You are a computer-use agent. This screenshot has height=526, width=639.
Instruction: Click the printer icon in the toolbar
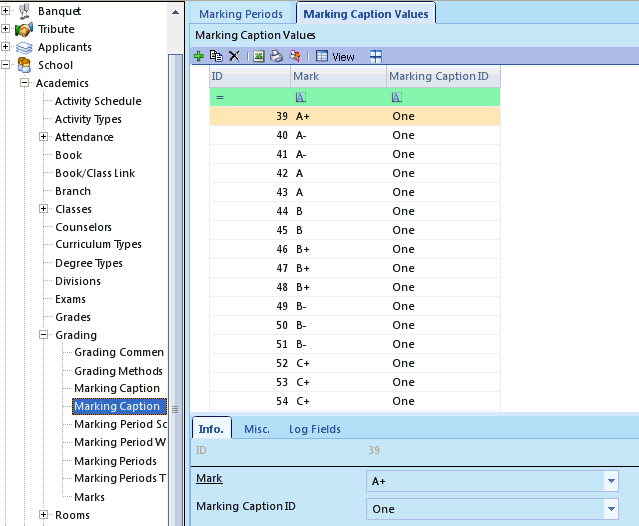pyautogui.click(x=277, y=56)
